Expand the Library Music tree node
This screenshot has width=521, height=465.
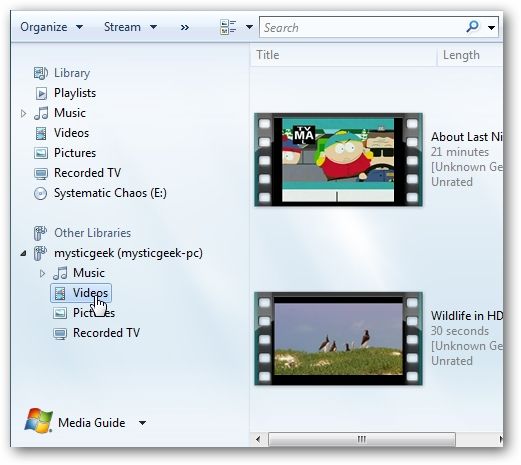(23, 114)
